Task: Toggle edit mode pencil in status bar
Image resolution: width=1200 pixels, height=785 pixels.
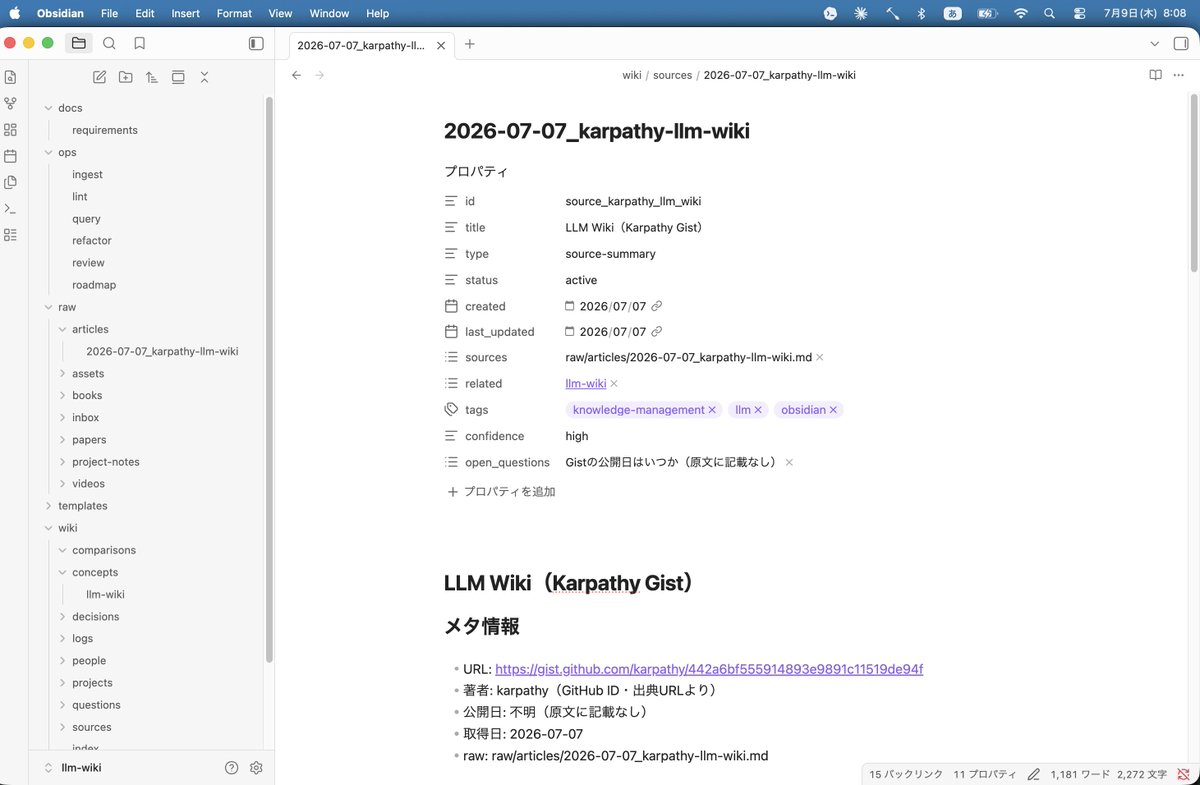Action: pyautogui.click(x=1034, y=774)
